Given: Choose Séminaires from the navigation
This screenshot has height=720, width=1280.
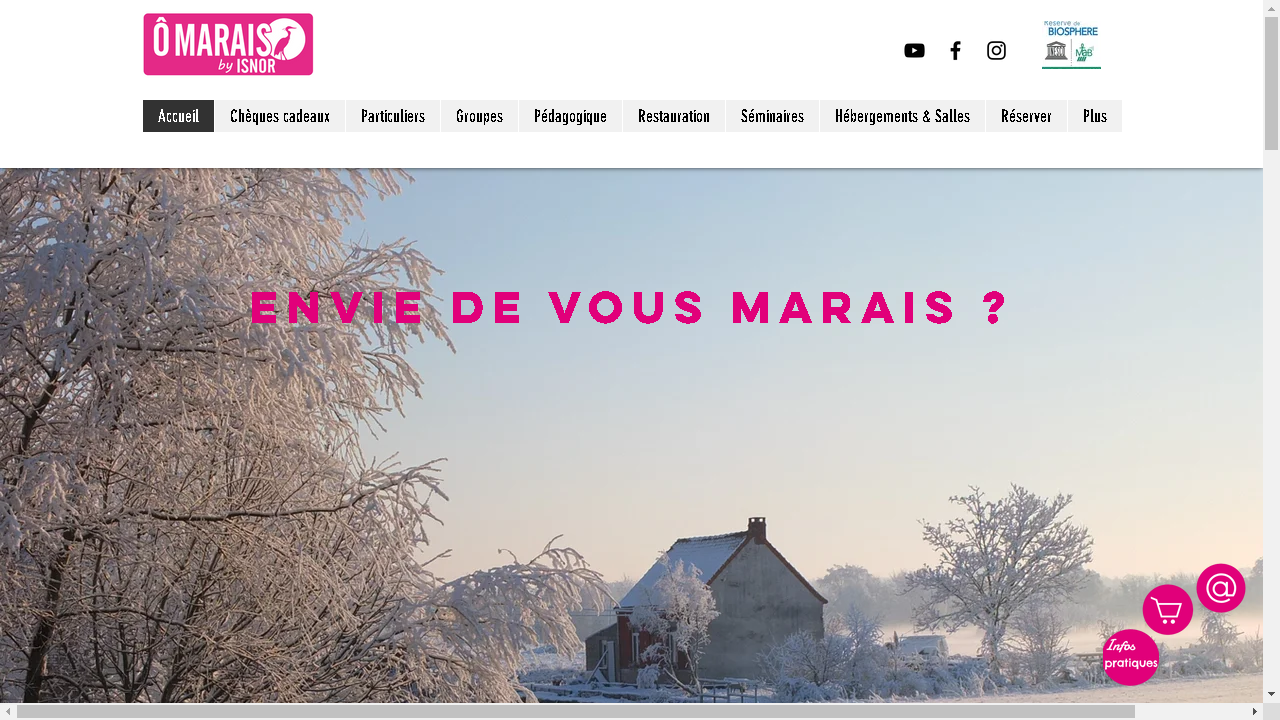Looking at the screenshot, I should click(772, 116).
